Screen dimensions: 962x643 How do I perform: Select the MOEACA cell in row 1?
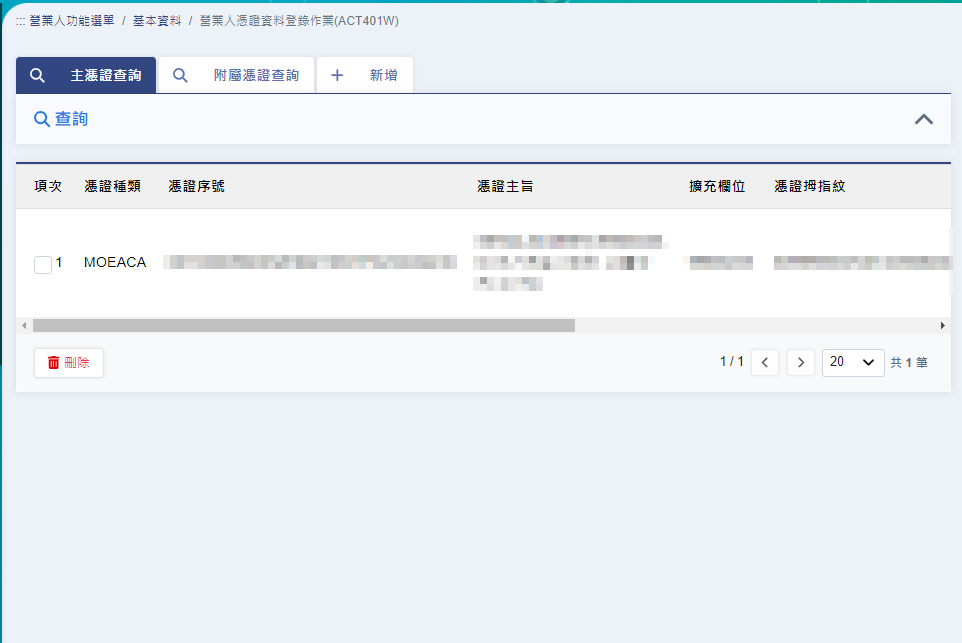(x=115, y=263)
